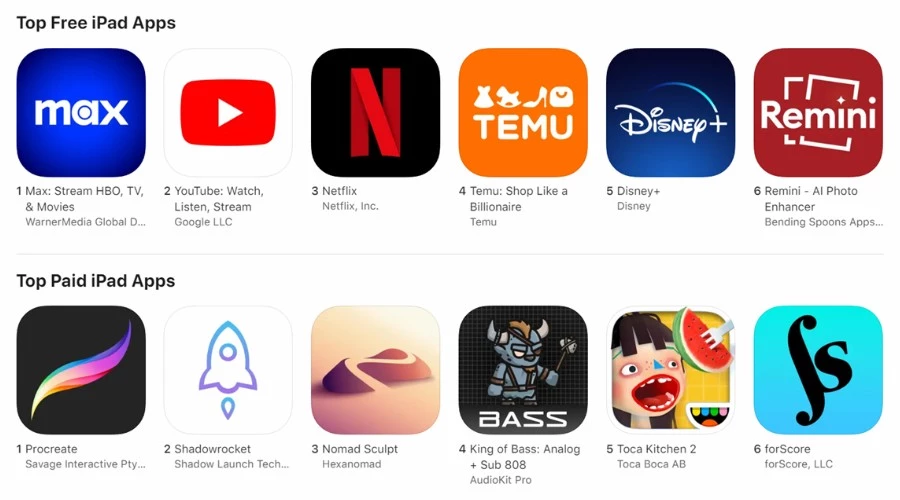
Task: Click the Netflix title text link
Action: click(x=339, y=191)
